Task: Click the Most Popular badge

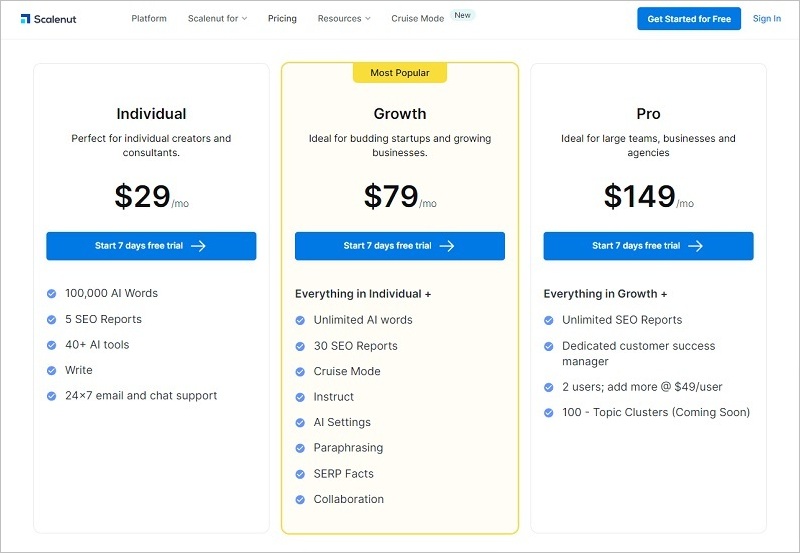Action: (400, 73)
